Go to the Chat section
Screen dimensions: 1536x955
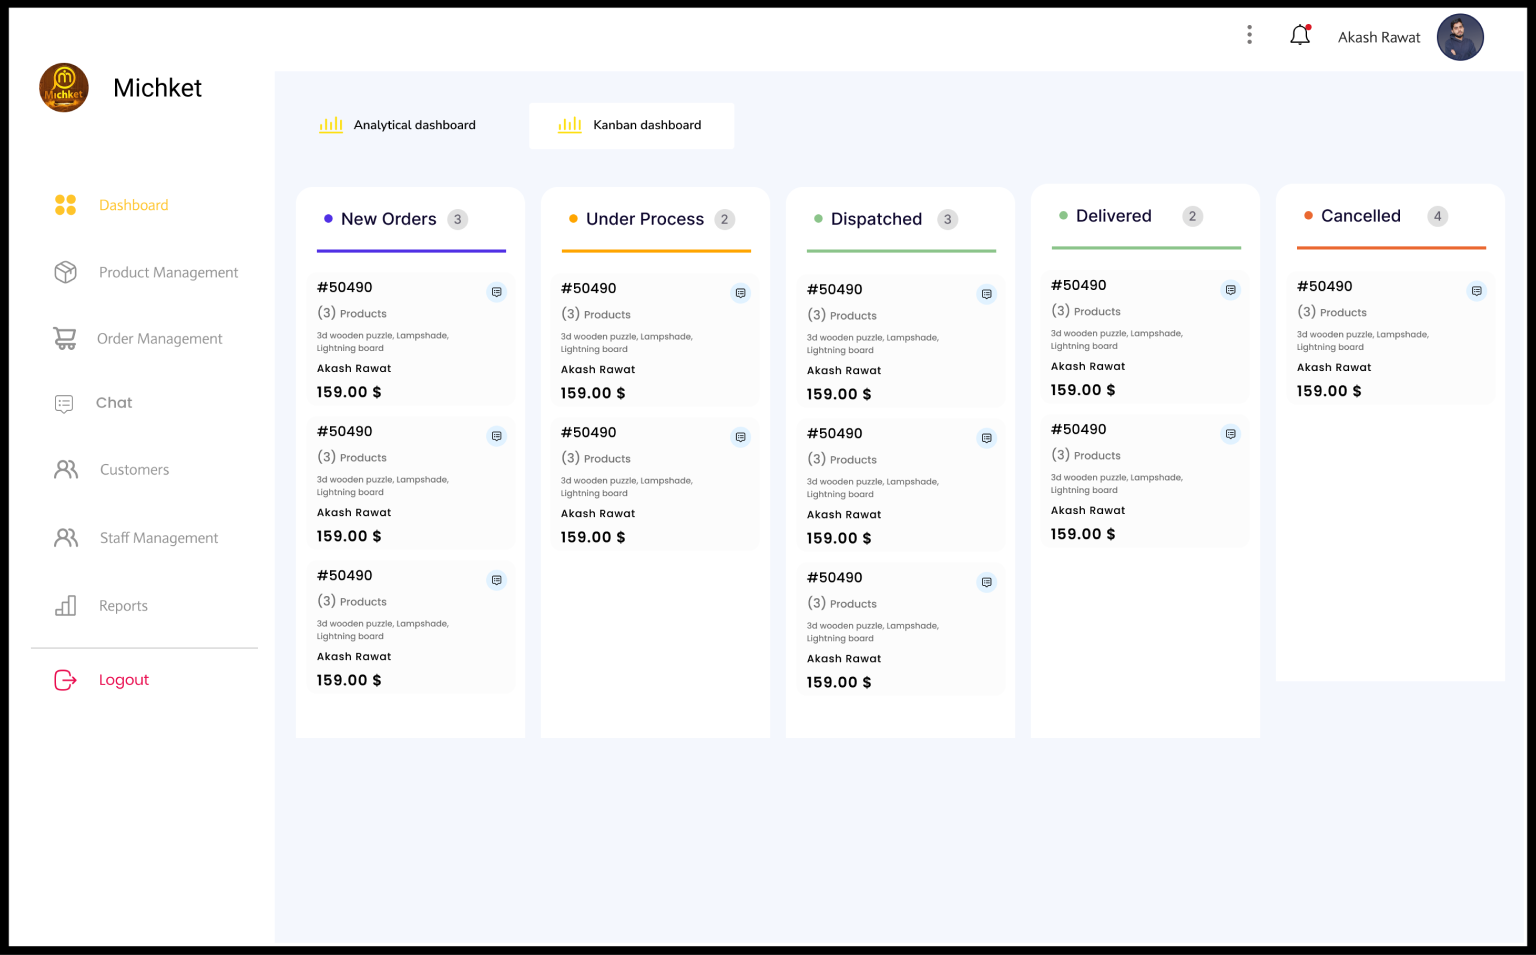[x=113, y=403]
